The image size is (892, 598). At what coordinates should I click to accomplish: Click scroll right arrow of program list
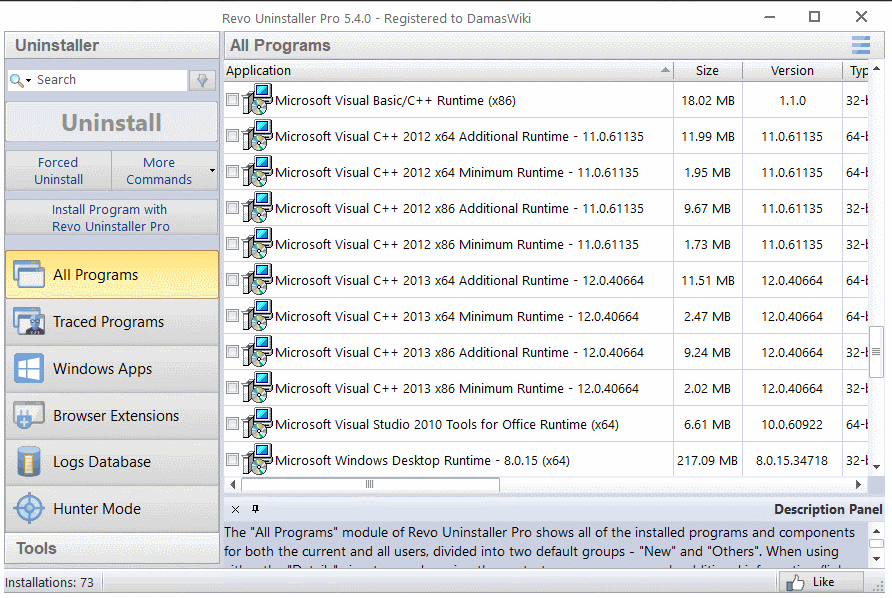click(x=858, y=484)
